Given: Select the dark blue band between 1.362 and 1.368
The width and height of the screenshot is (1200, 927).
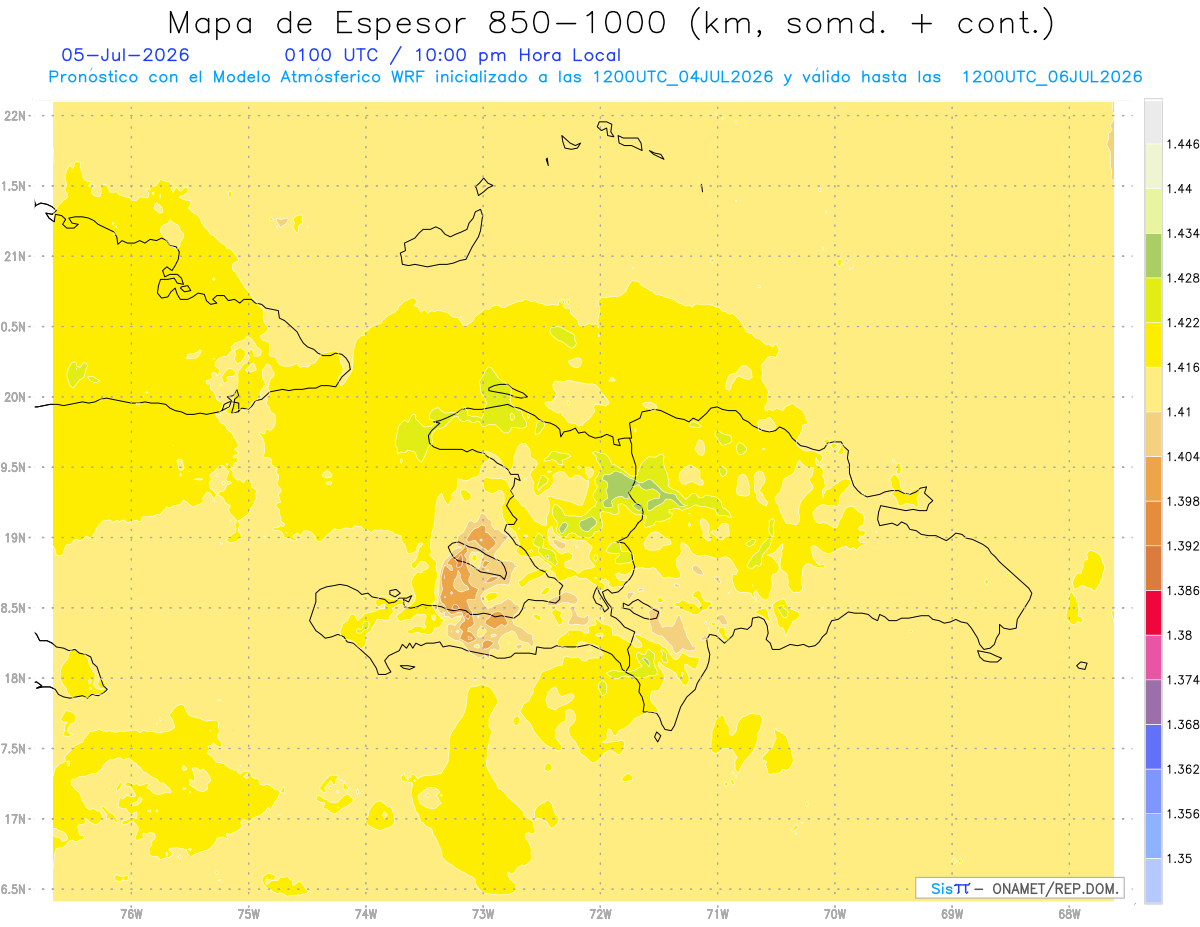Looking at the screenshot, I should coord(1153,746).
